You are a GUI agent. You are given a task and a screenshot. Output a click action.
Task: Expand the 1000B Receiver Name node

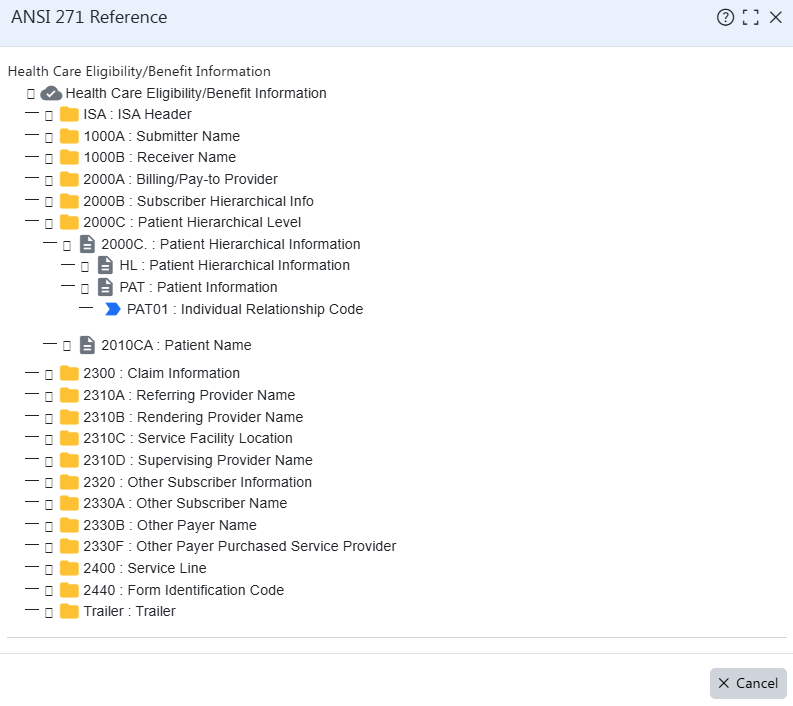[49, 159]
